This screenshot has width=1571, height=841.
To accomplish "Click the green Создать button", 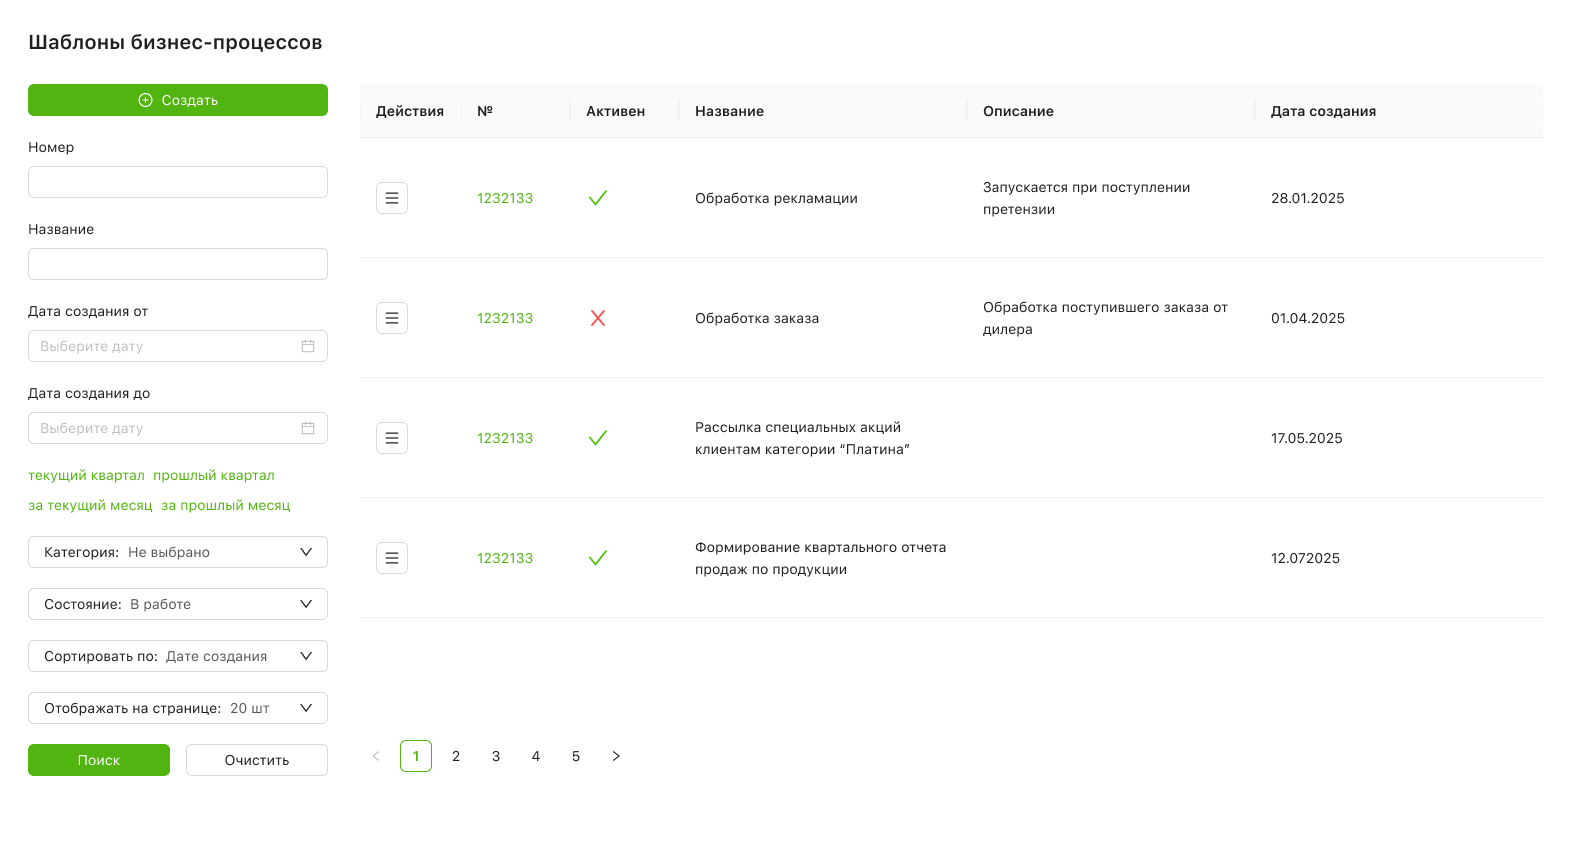I will pyautogui.click(x=178, y=100).
